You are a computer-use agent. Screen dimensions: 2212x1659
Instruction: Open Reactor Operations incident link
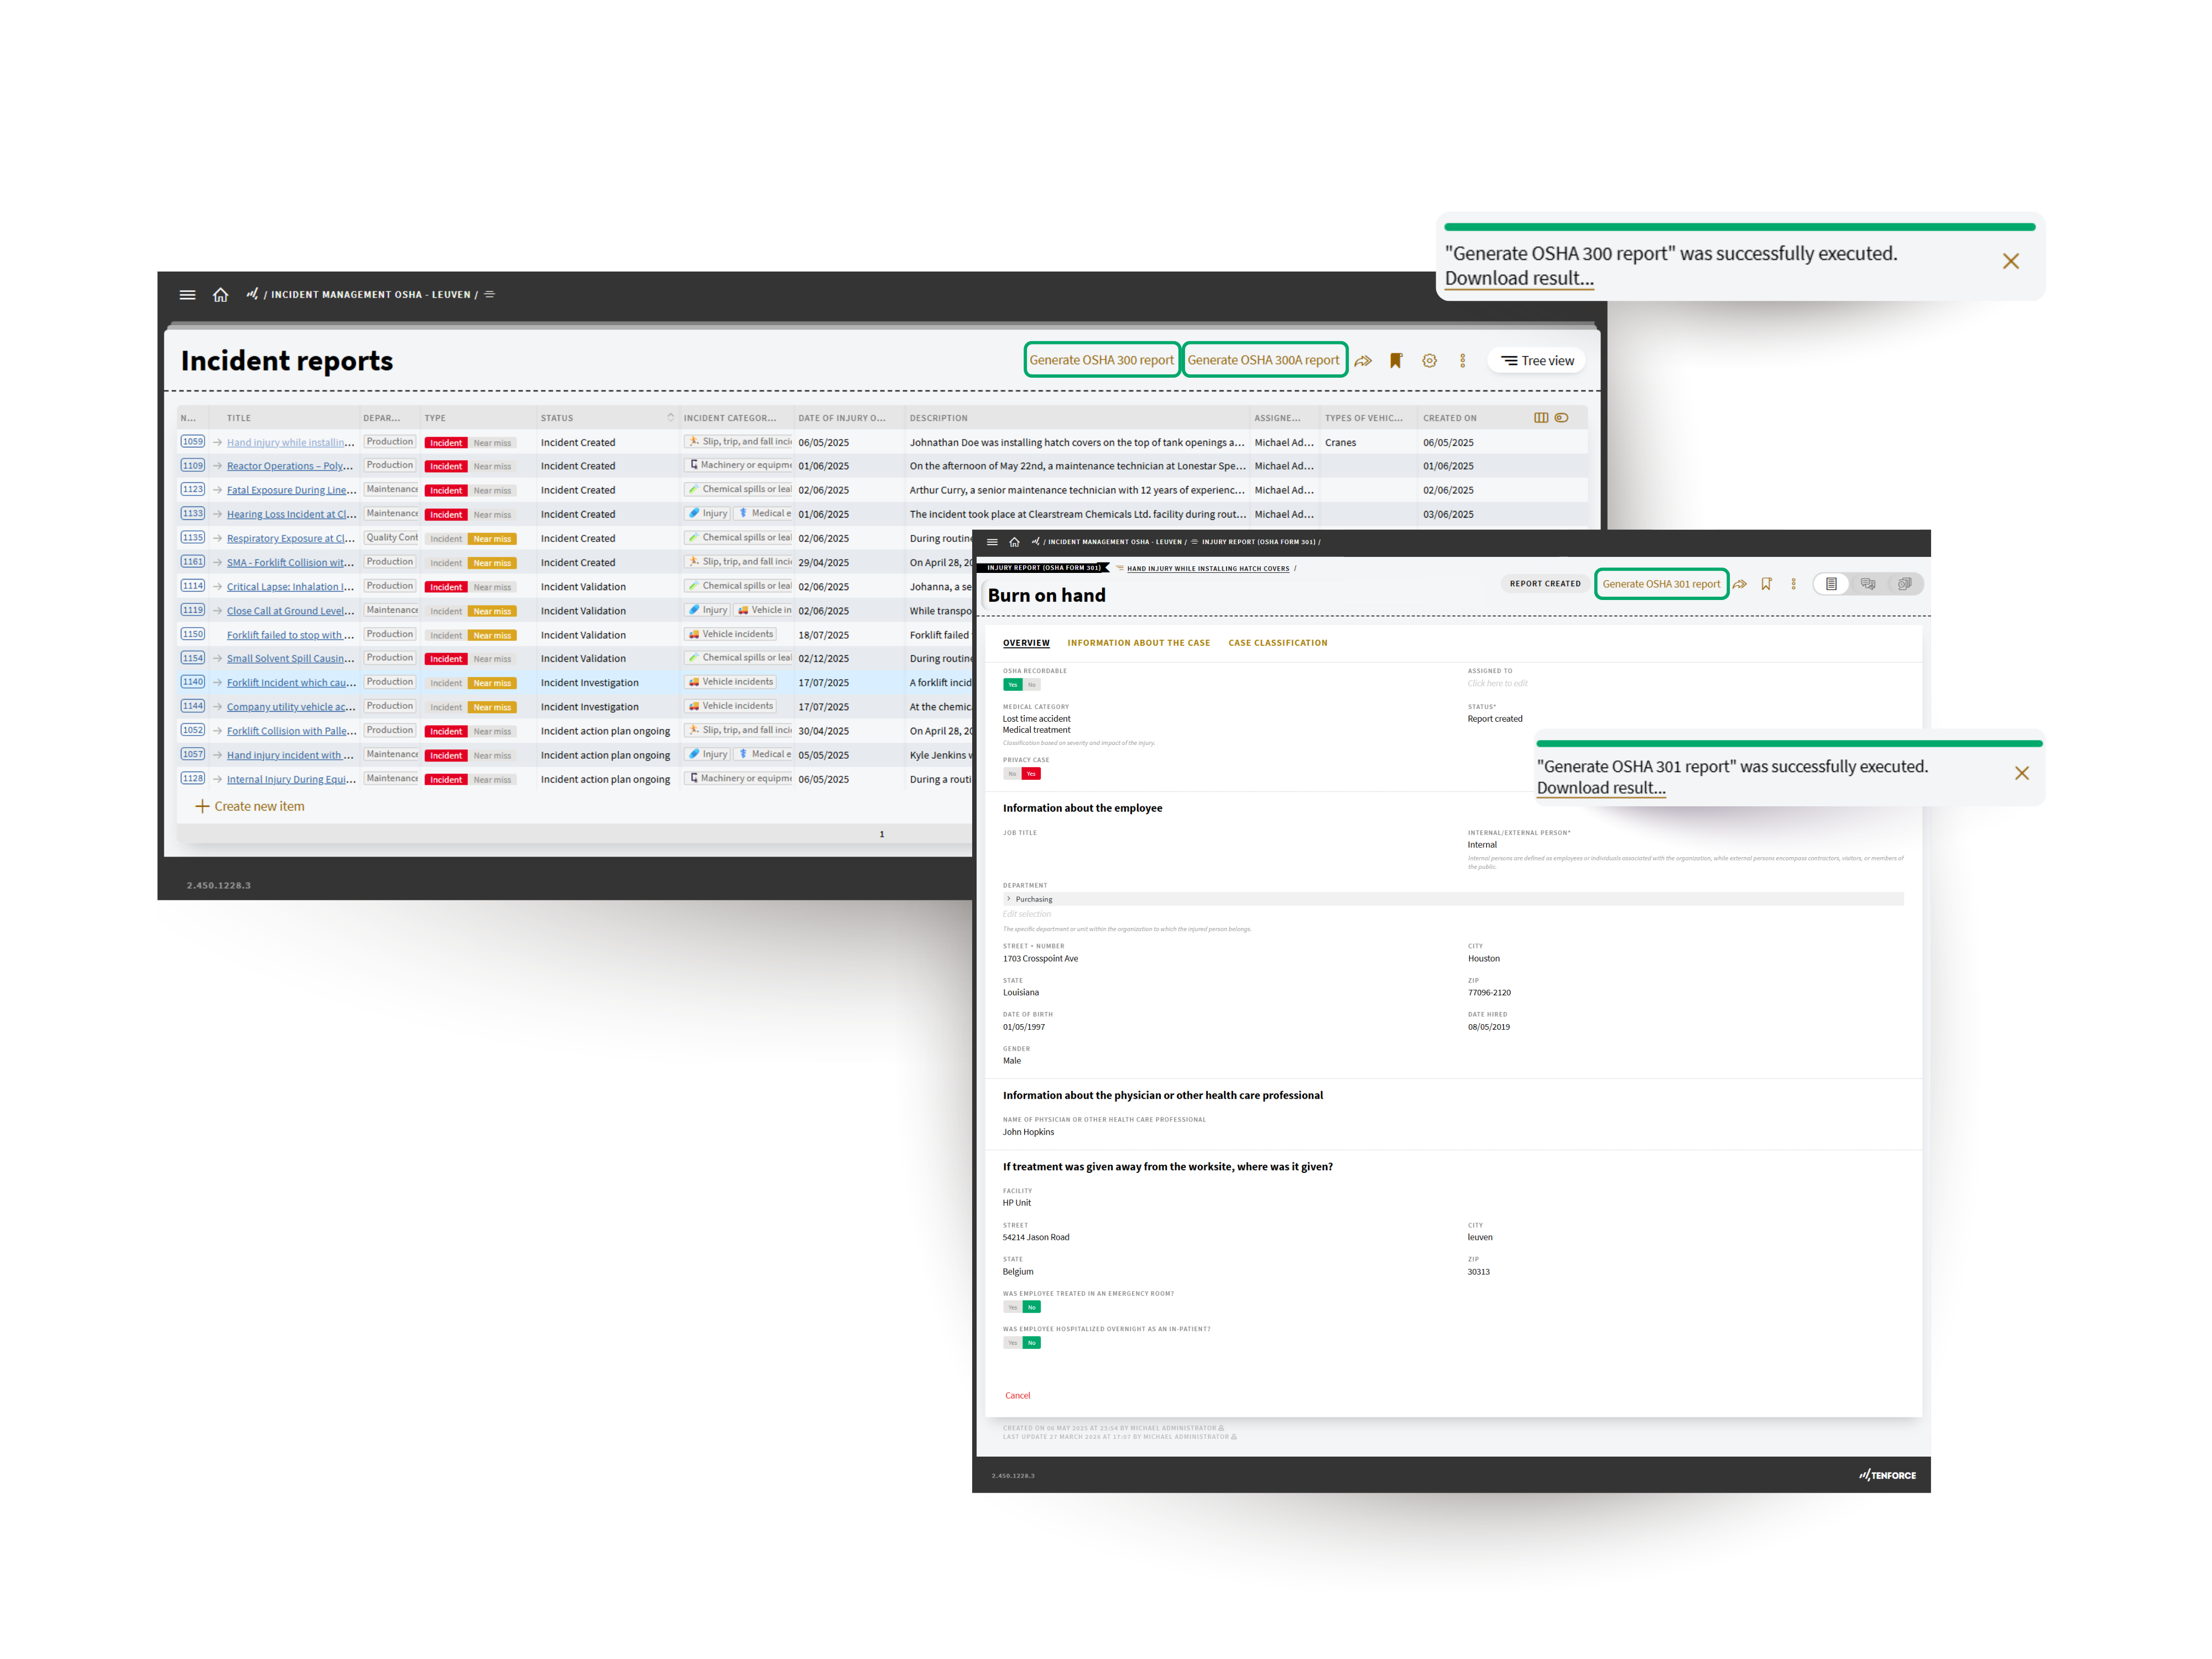(x=290, y=466)
